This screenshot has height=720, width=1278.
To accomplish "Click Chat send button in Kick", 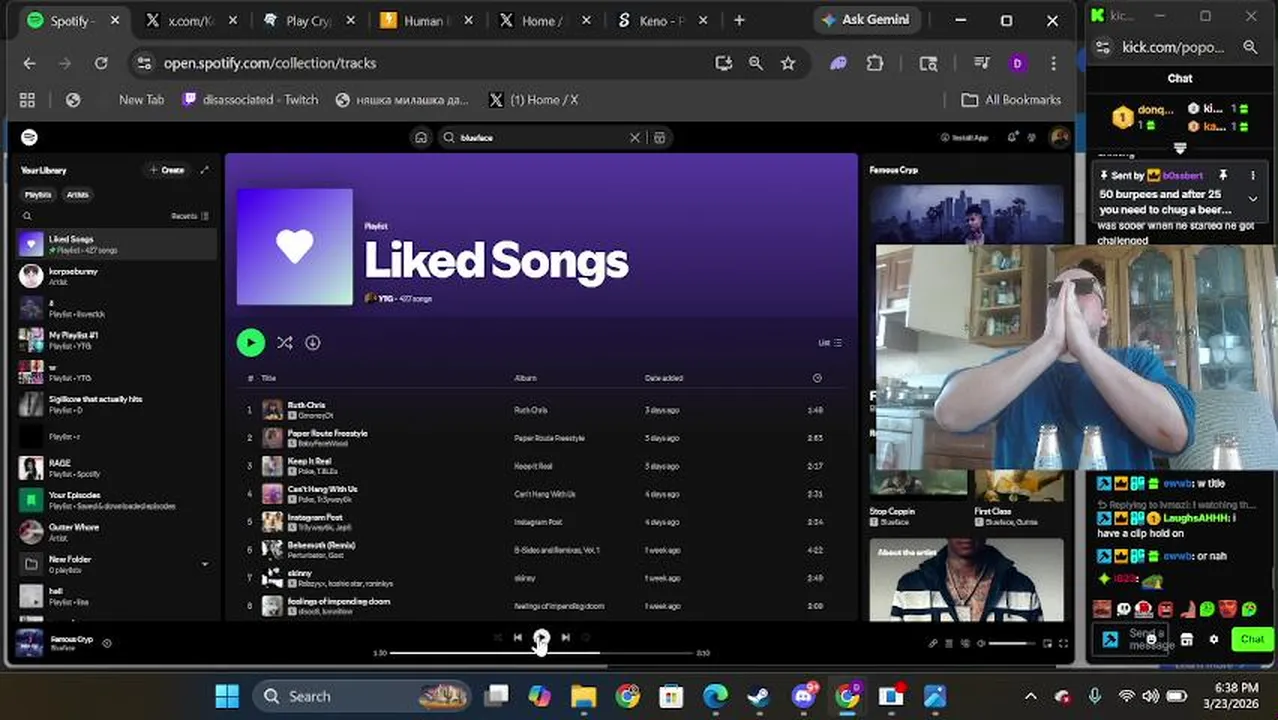I will [1252, 639].
